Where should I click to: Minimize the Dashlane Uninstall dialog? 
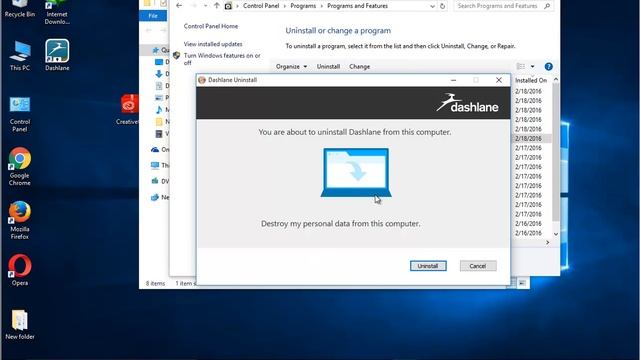tap(453, 80)
